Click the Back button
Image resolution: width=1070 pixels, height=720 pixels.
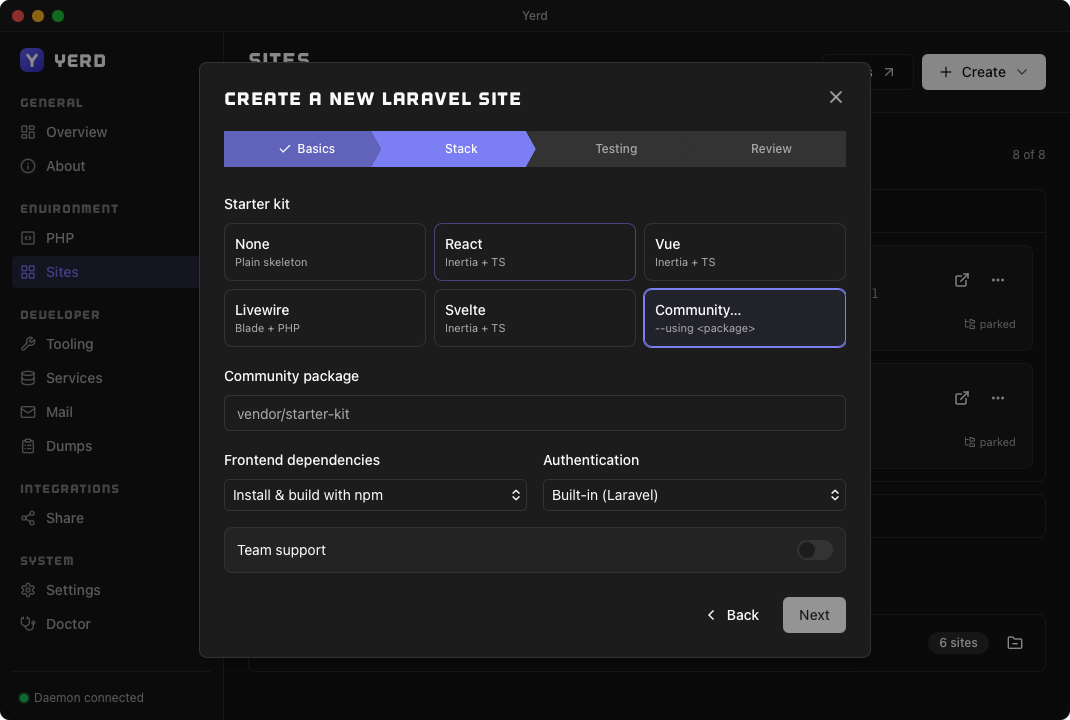(x=732, y=615)
